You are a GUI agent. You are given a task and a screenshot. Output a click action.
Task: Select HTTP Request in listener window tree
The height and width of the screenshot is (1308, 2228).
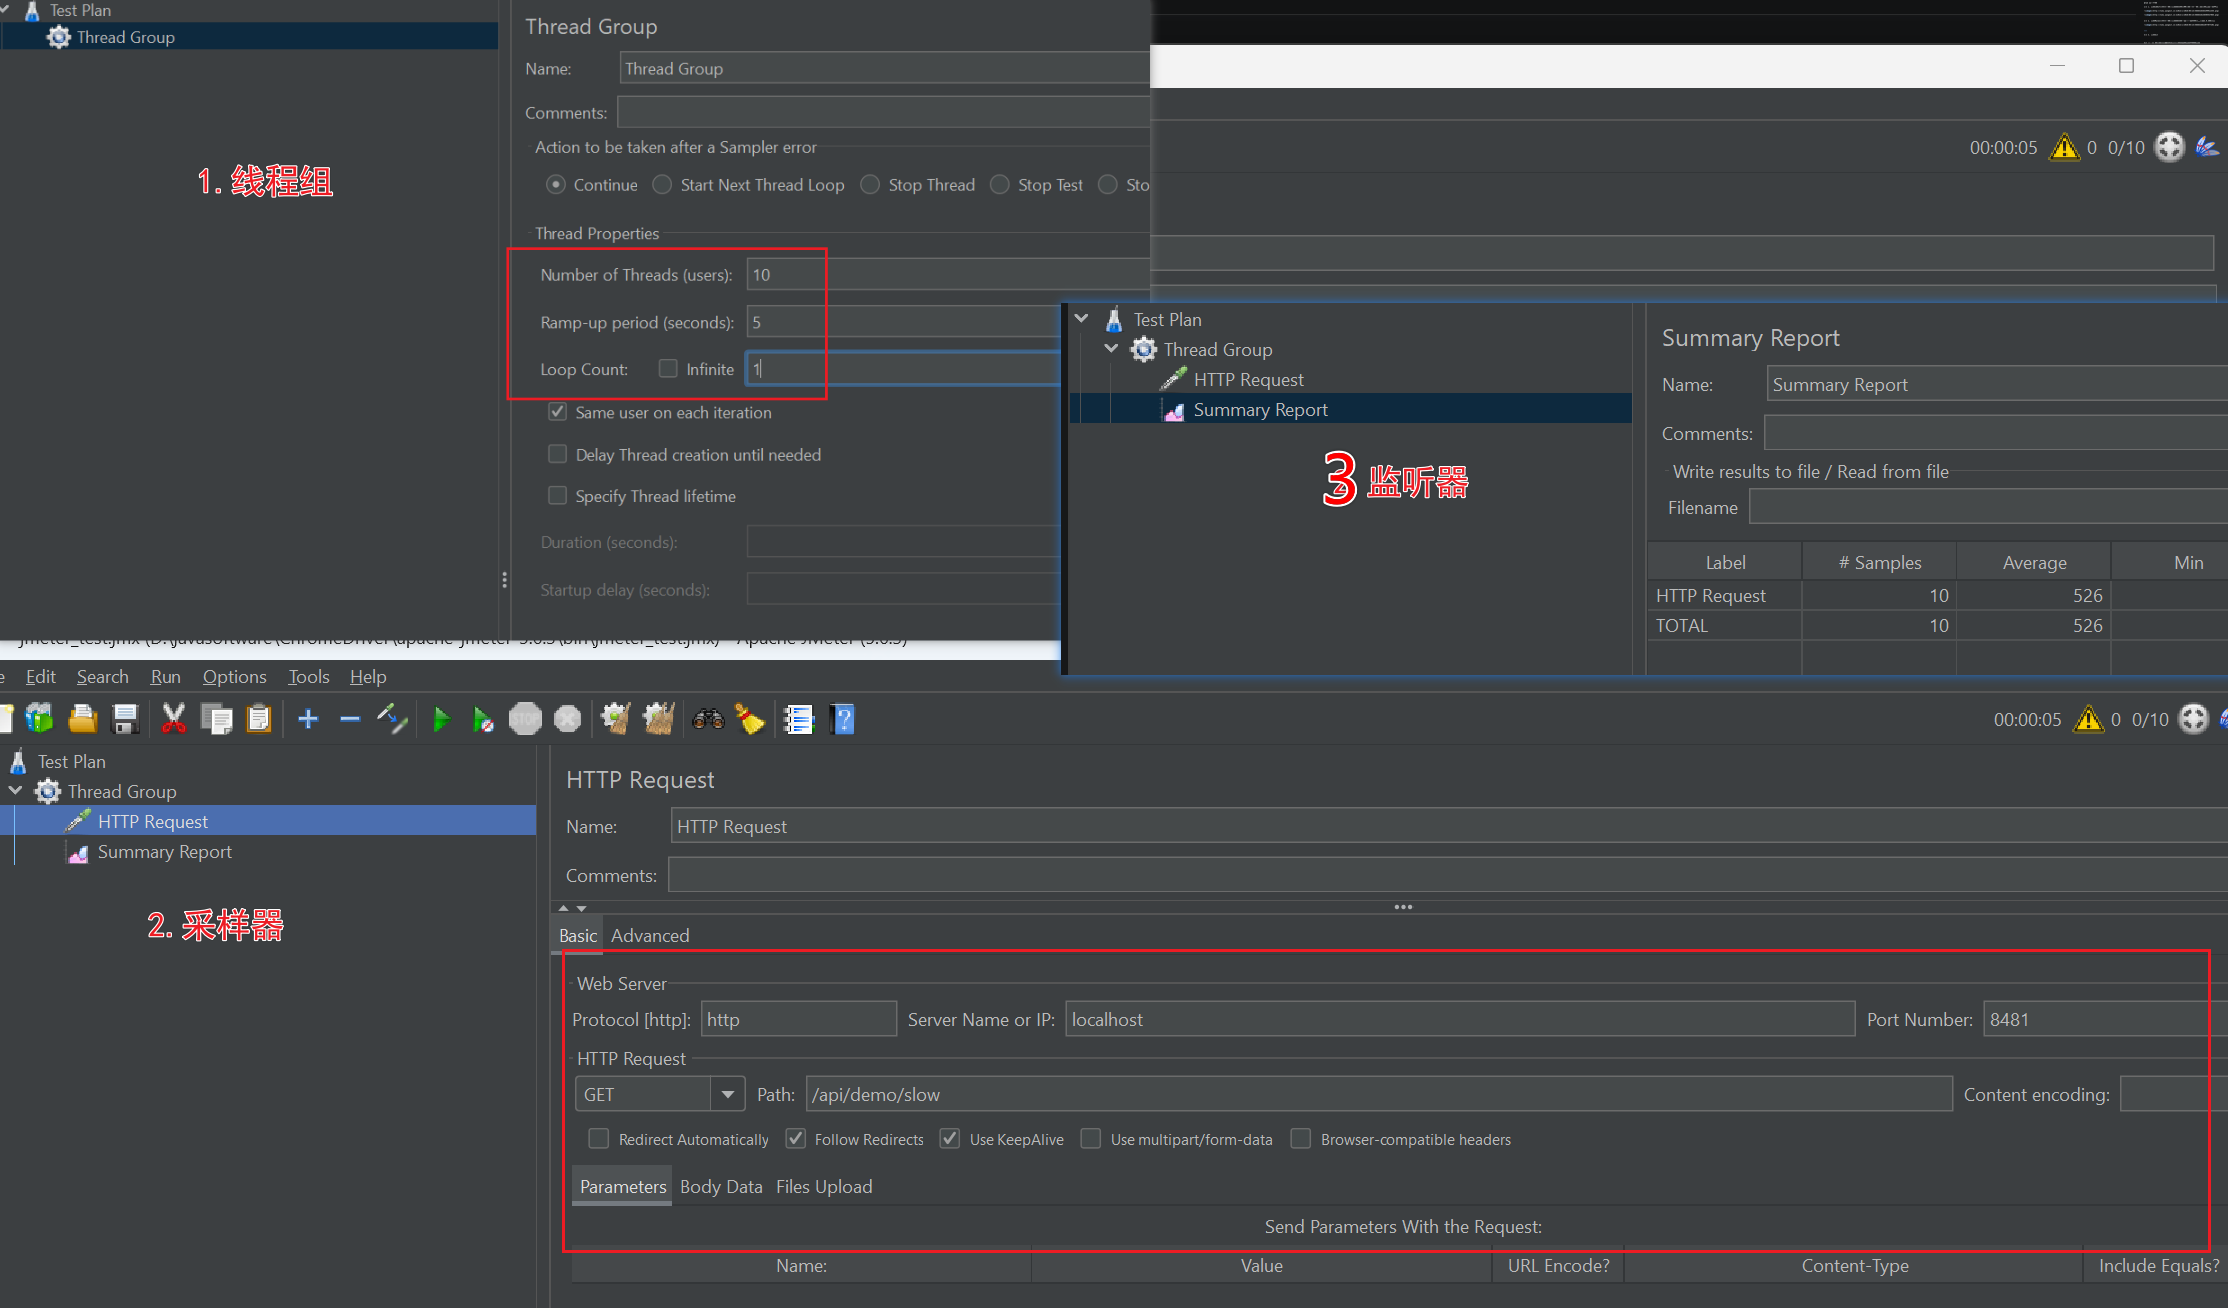point(1248,379)
